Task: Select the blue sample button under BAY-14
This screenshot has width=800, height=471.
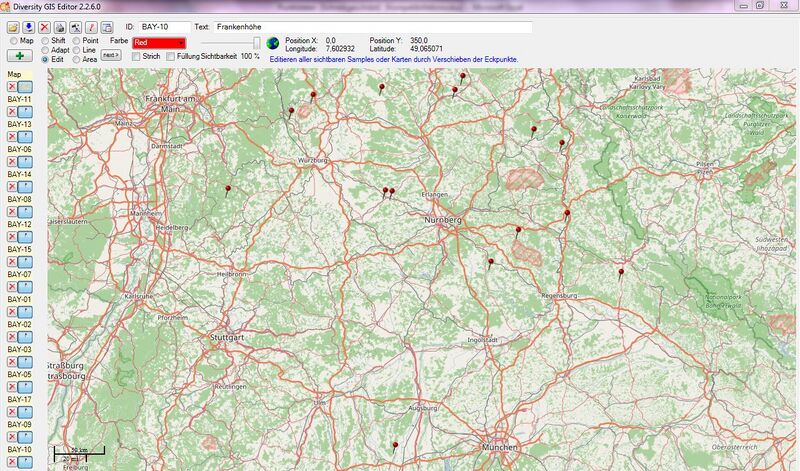Action: click(x=26, y=187)
